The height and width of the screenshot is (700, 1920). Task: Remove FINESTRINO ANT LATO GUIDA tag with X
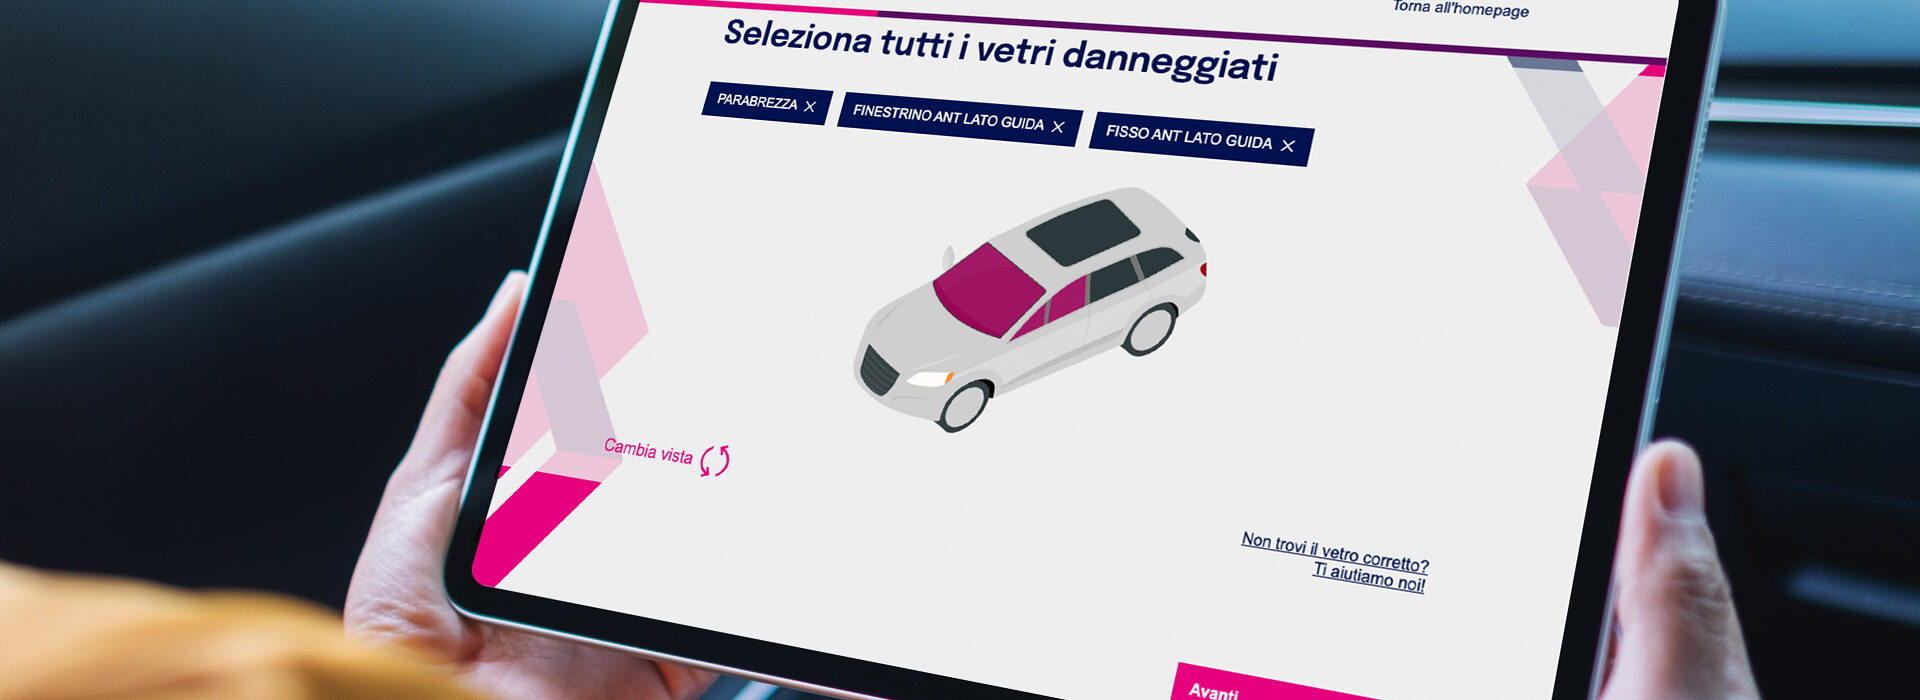point(1058,127)
